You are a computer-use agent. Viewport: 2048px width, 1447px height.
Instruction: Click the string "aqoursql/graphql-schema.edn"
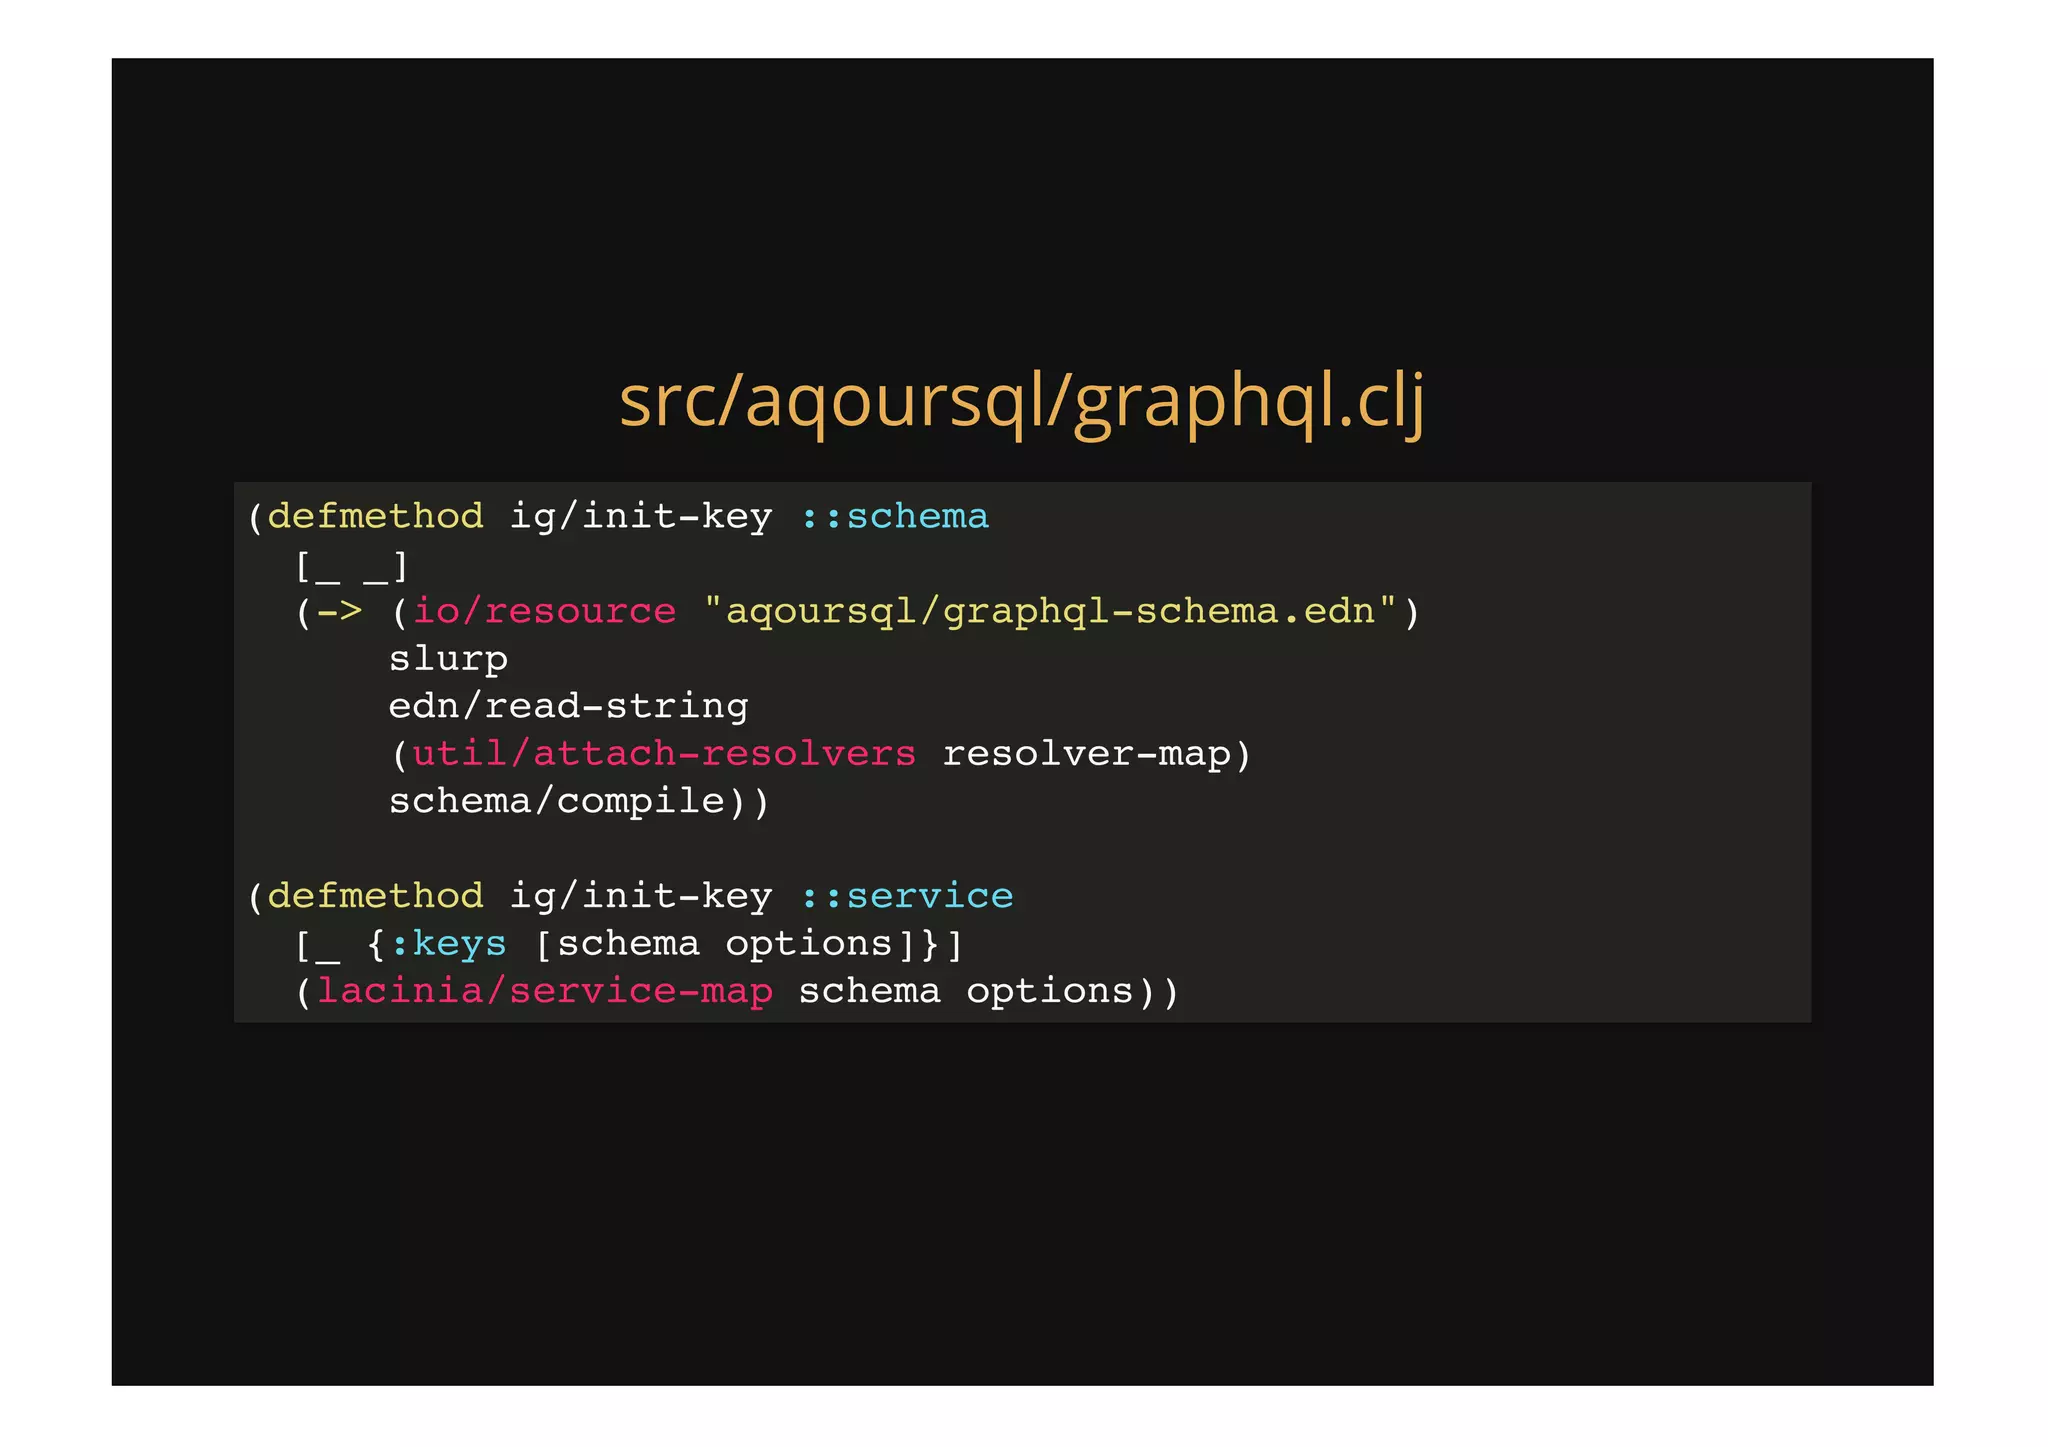point(1050,611)
